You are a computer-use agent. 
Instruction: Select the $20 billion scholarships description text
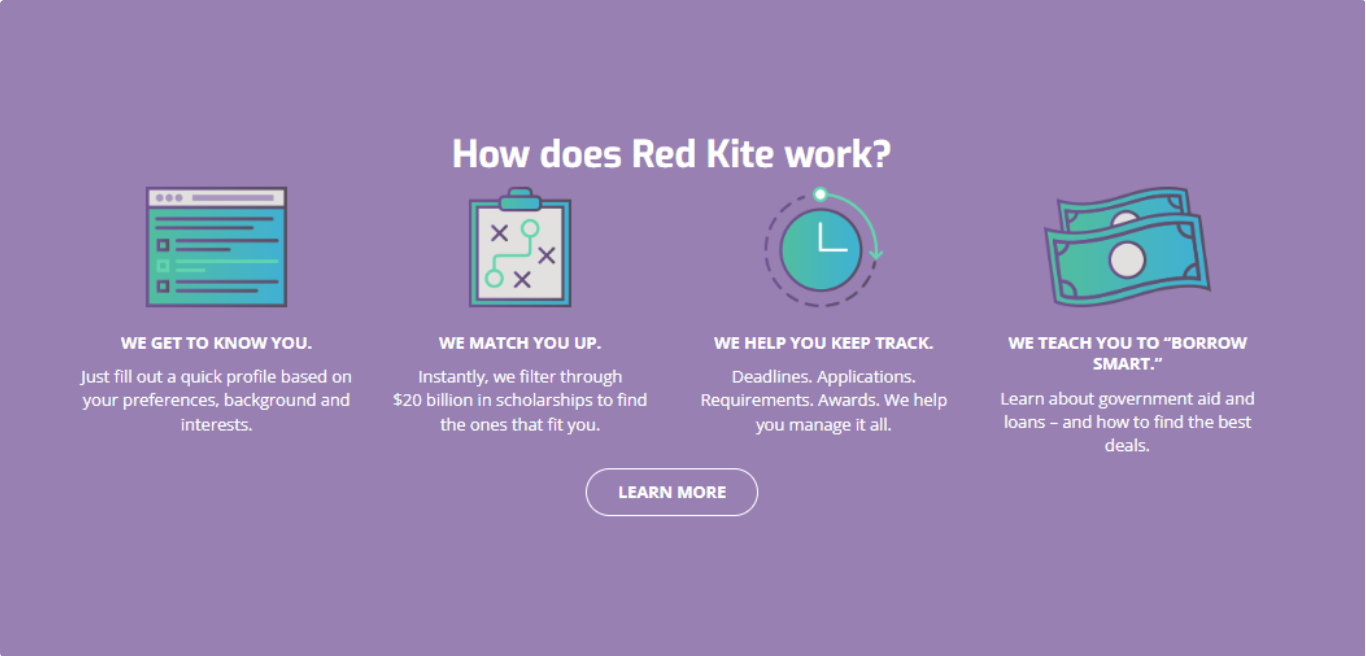pyautogui.click(x=520, y=401)
